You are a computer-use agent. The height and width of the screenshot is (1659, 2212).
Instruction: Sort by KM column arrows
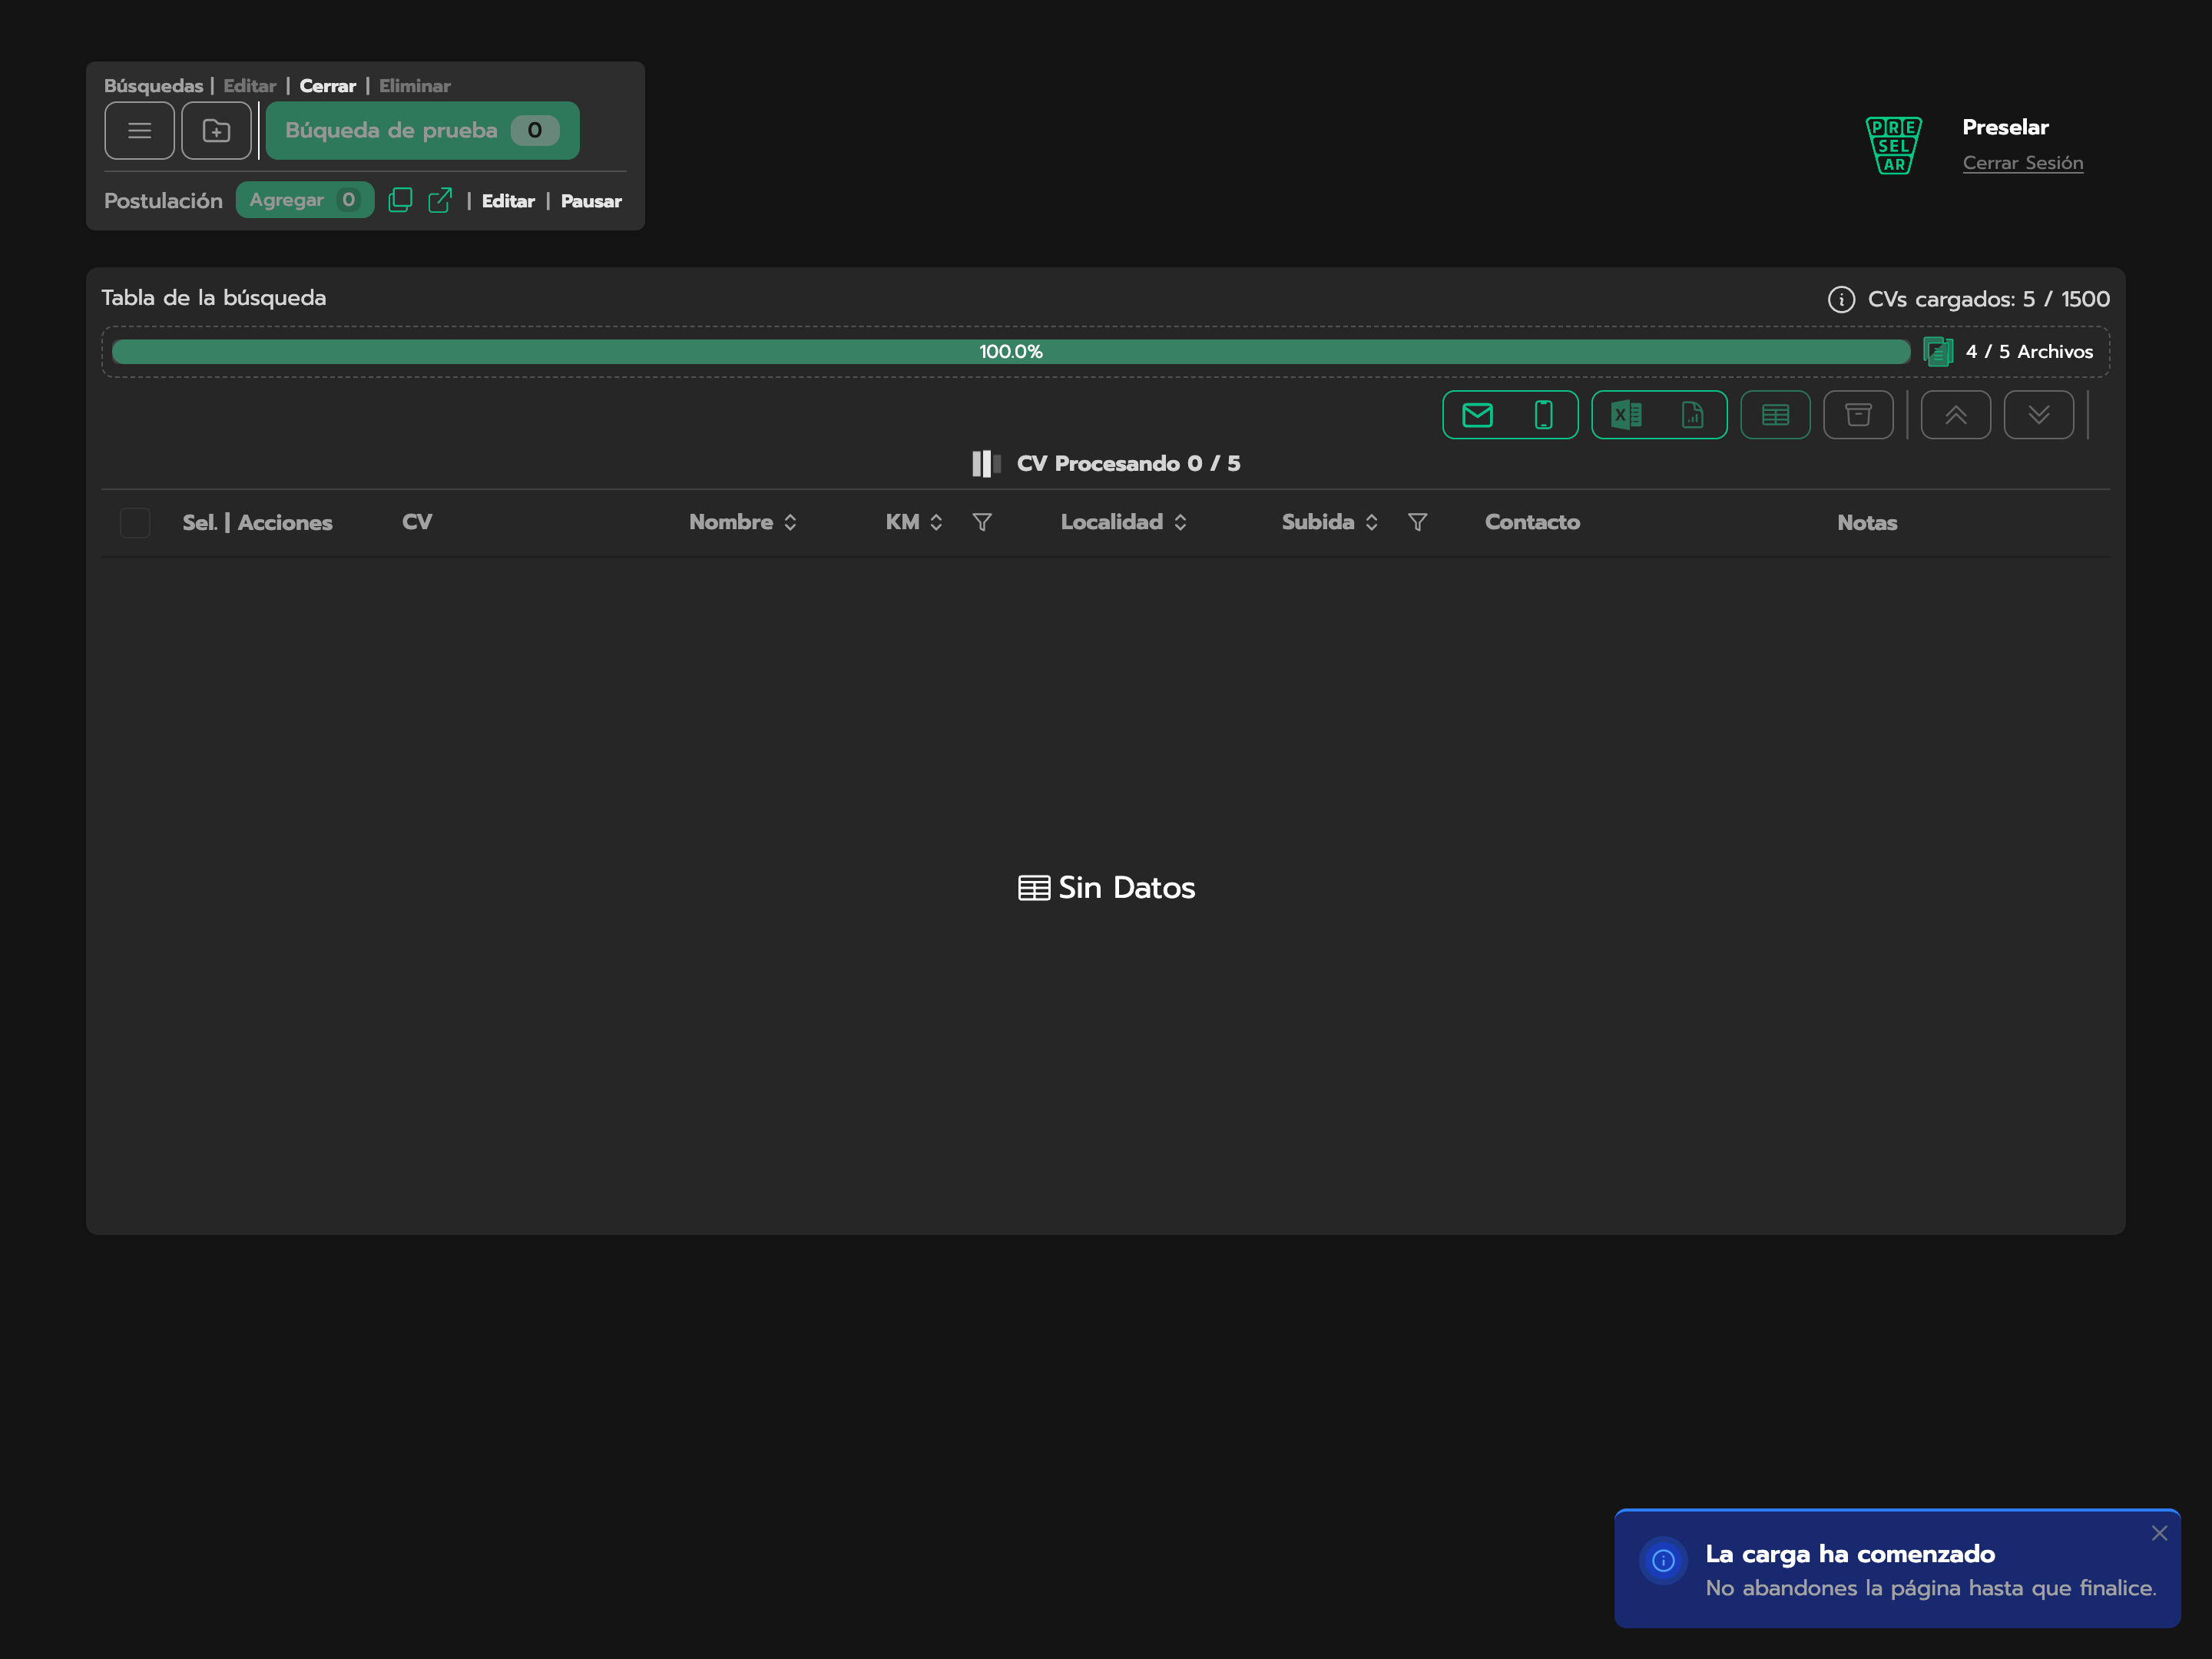(936, 522)
